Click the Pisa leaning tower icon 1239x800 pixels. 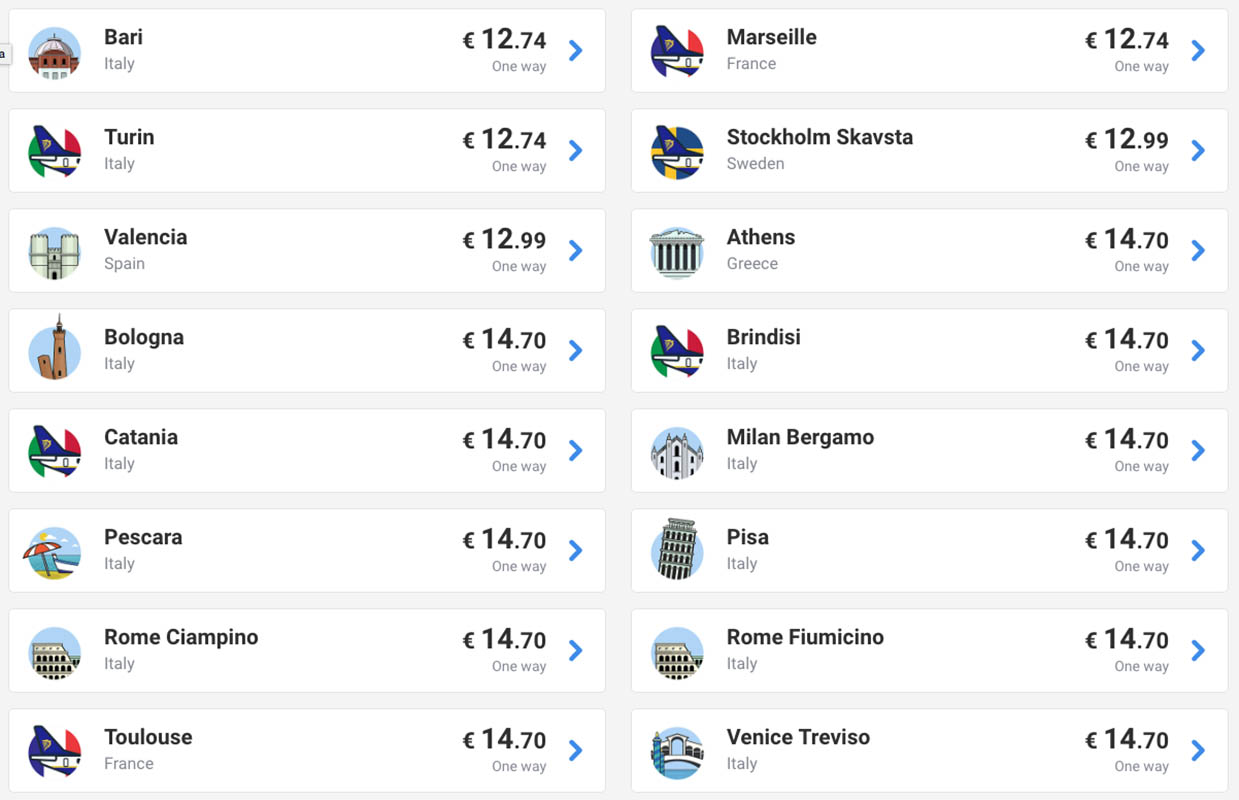click(677, 550)
